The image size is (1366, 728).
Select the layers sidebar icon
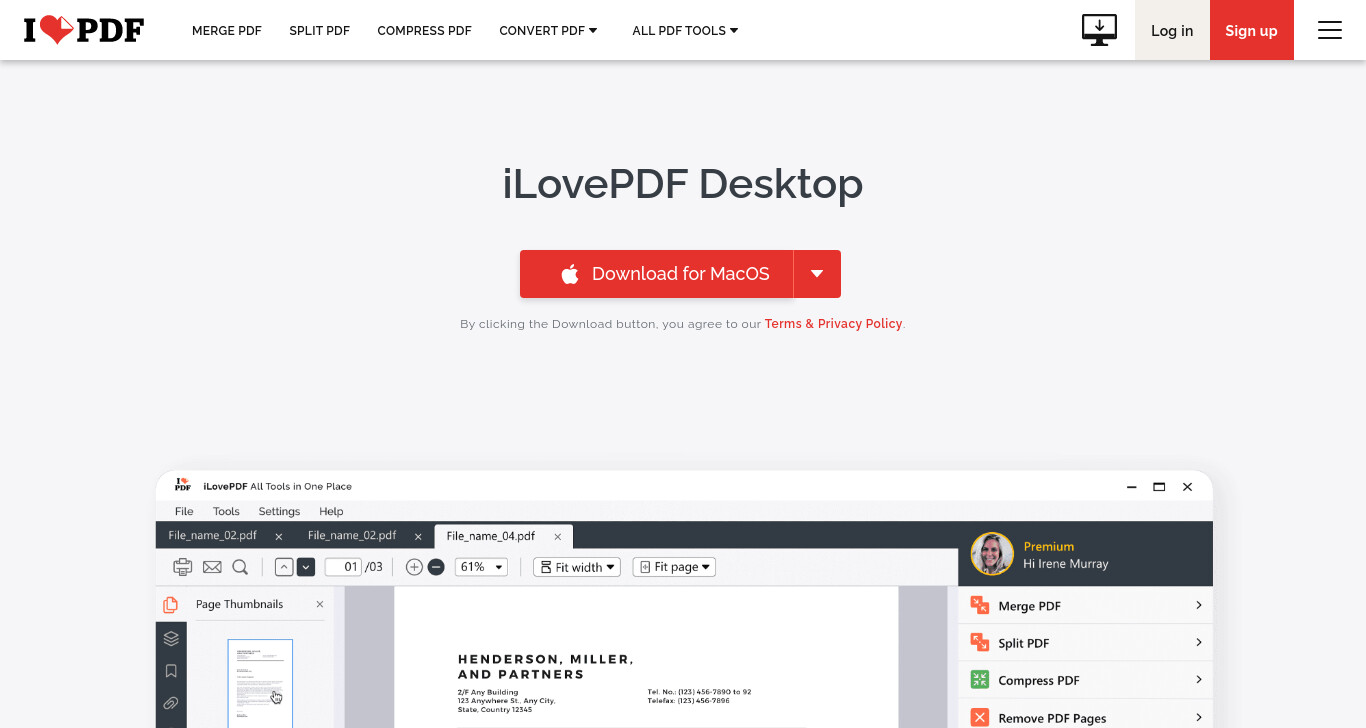171,638
